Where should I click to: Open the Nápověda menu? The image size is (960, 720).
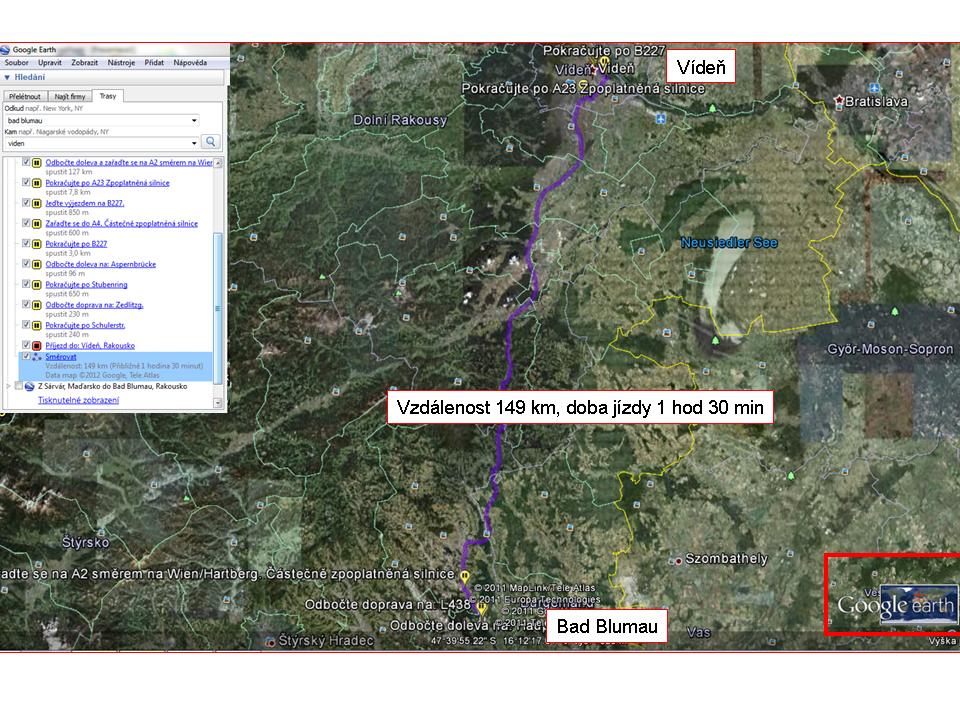190,63
